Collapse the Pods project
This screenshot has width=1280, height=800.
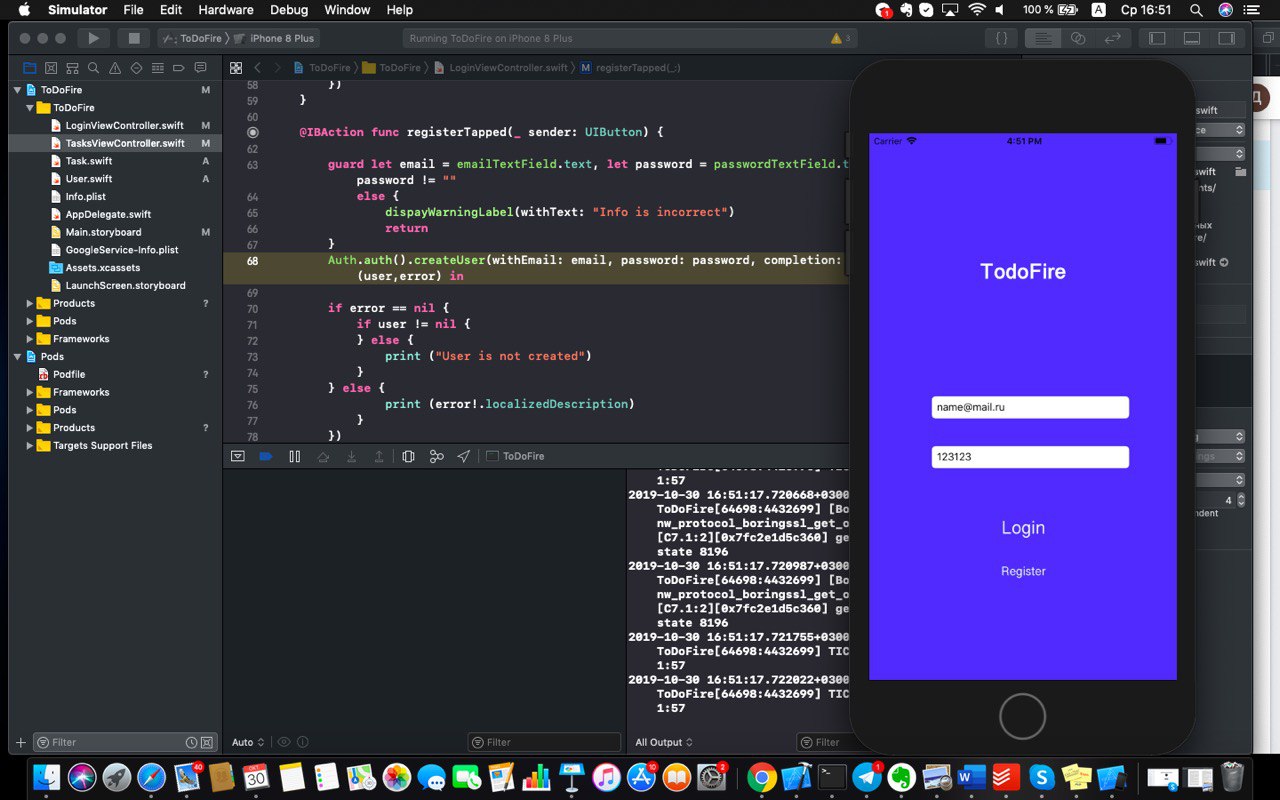18,356
